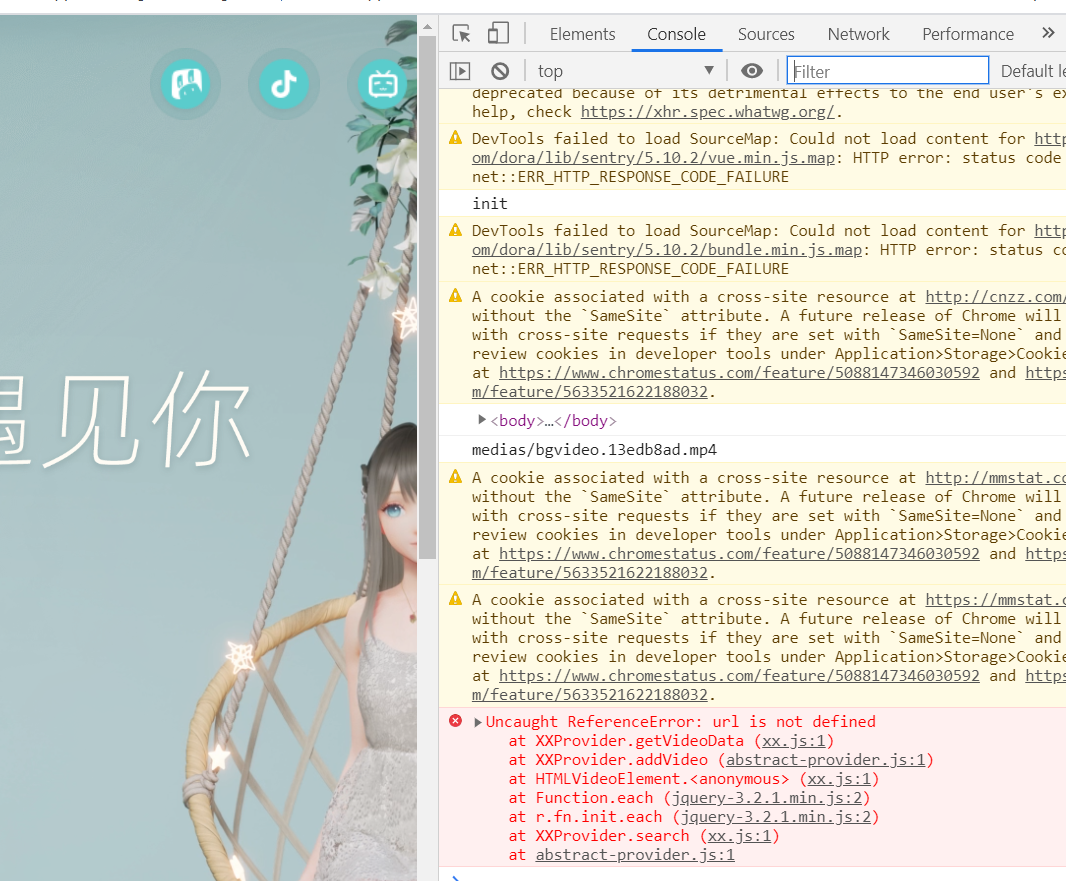
Task: Click the page vertical scrollbar thumb
Action: (427, 298)
